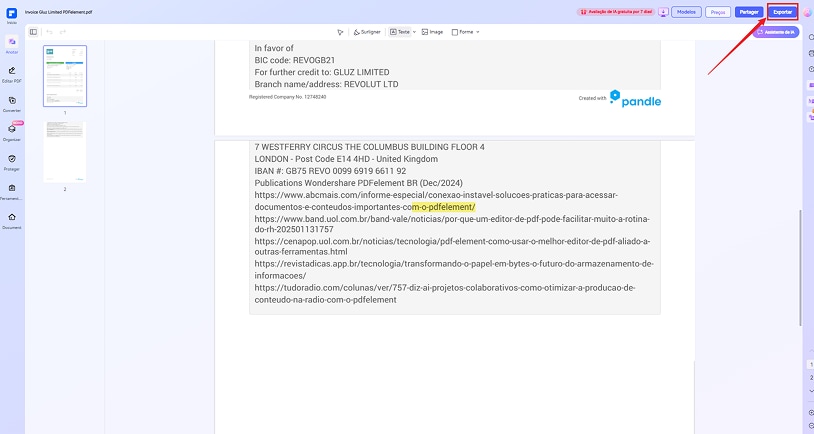Click 'BIC code: REVOGB21' text

[x=295, y=60]
